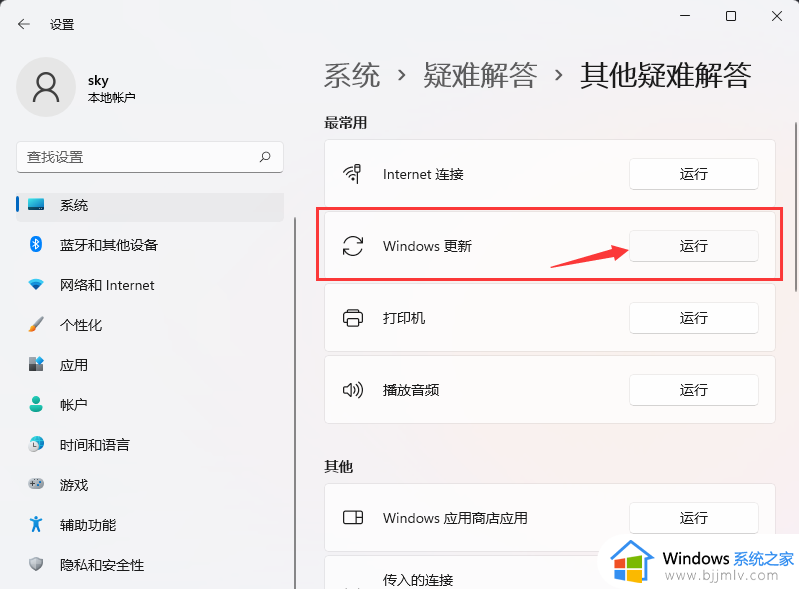
Task: Click the Gaming controller icon
Action: click(x=36, y=484)
